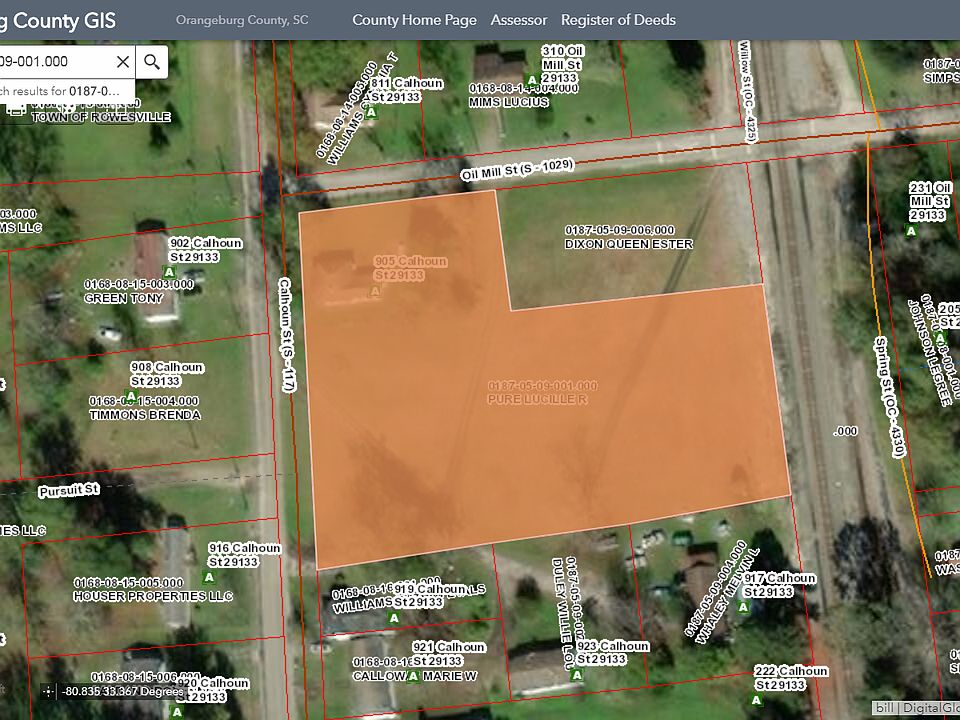Click address marker for 919 Calhoun St
960x720 pixels.
394,618
